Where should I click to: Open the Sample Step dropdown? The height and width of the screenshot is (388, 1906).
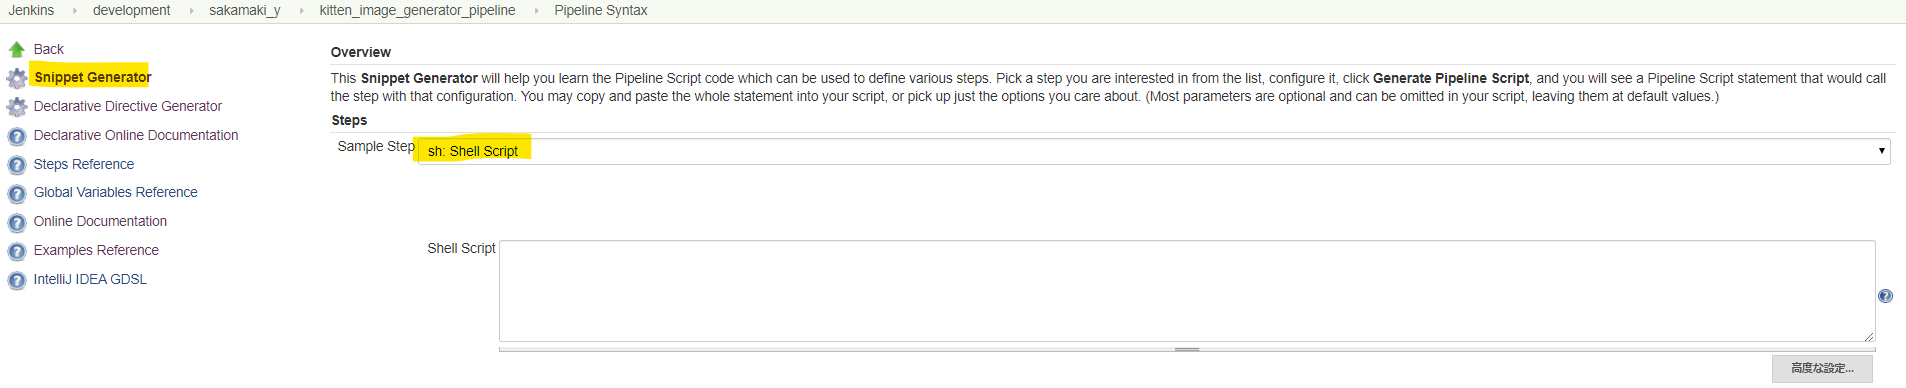coord(1154,151)
